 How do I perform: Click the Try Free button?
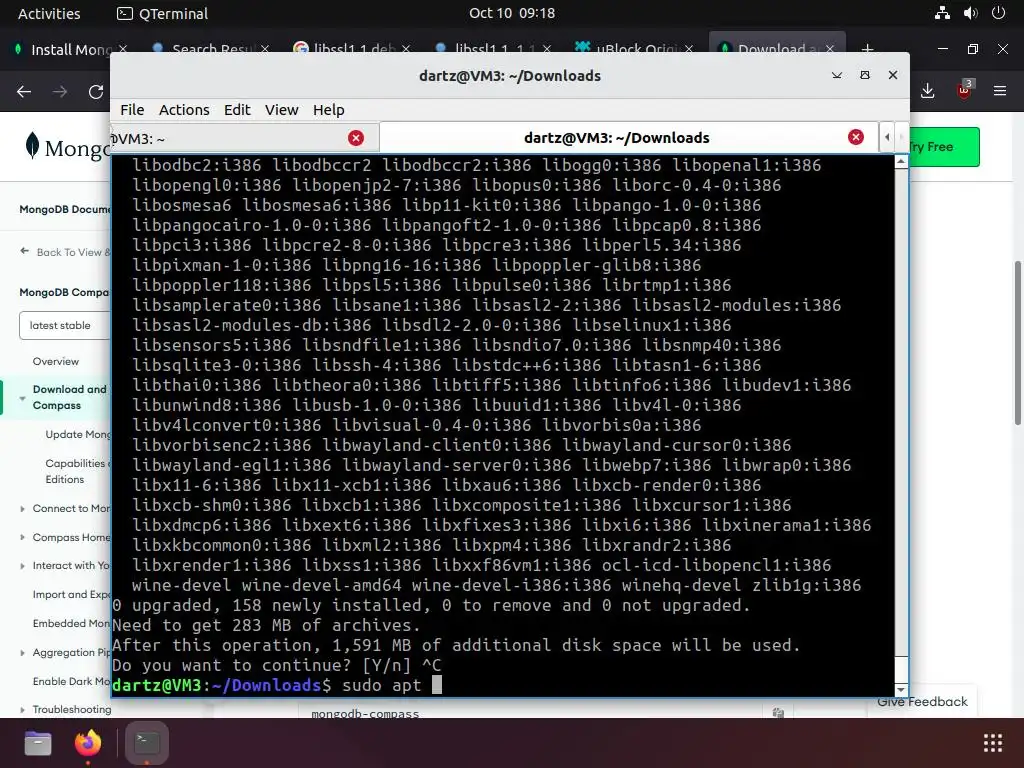944,147
